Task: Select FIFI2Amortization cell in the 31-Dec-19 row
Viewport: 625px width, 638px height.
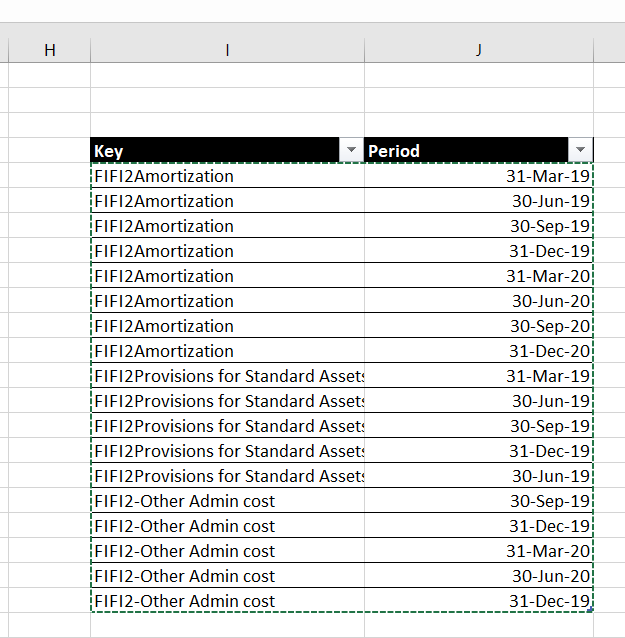Action: point(227,251)
